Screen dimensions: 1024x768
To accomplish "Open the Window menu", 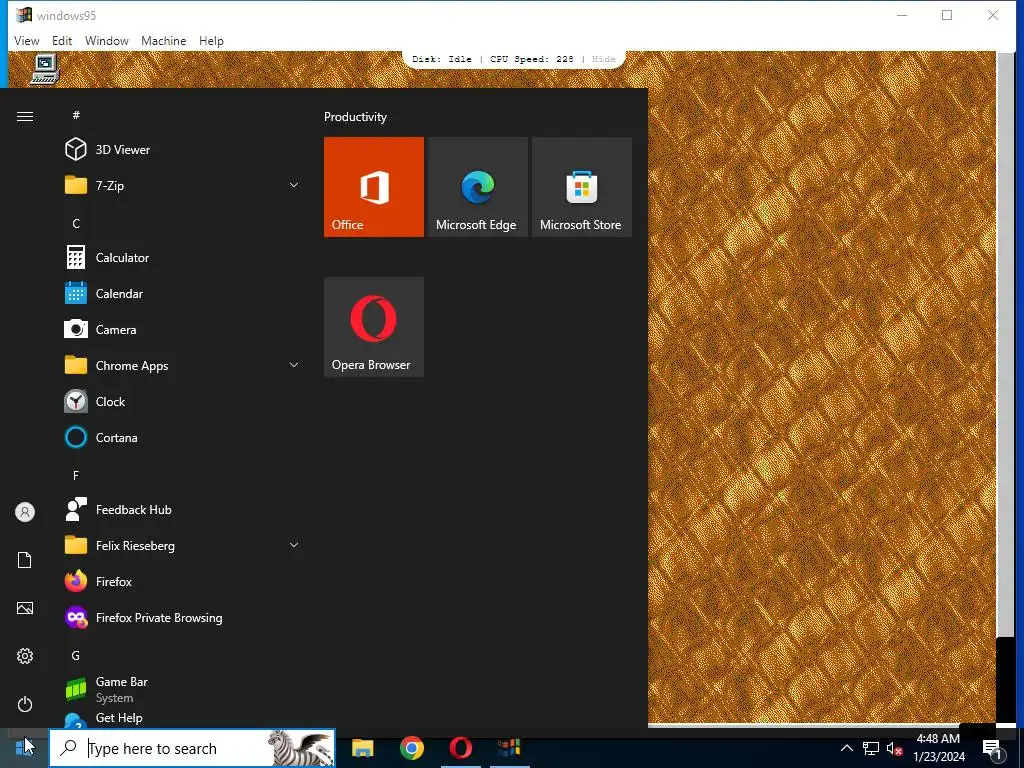I will pyautogui.click(x=106, y=40).
